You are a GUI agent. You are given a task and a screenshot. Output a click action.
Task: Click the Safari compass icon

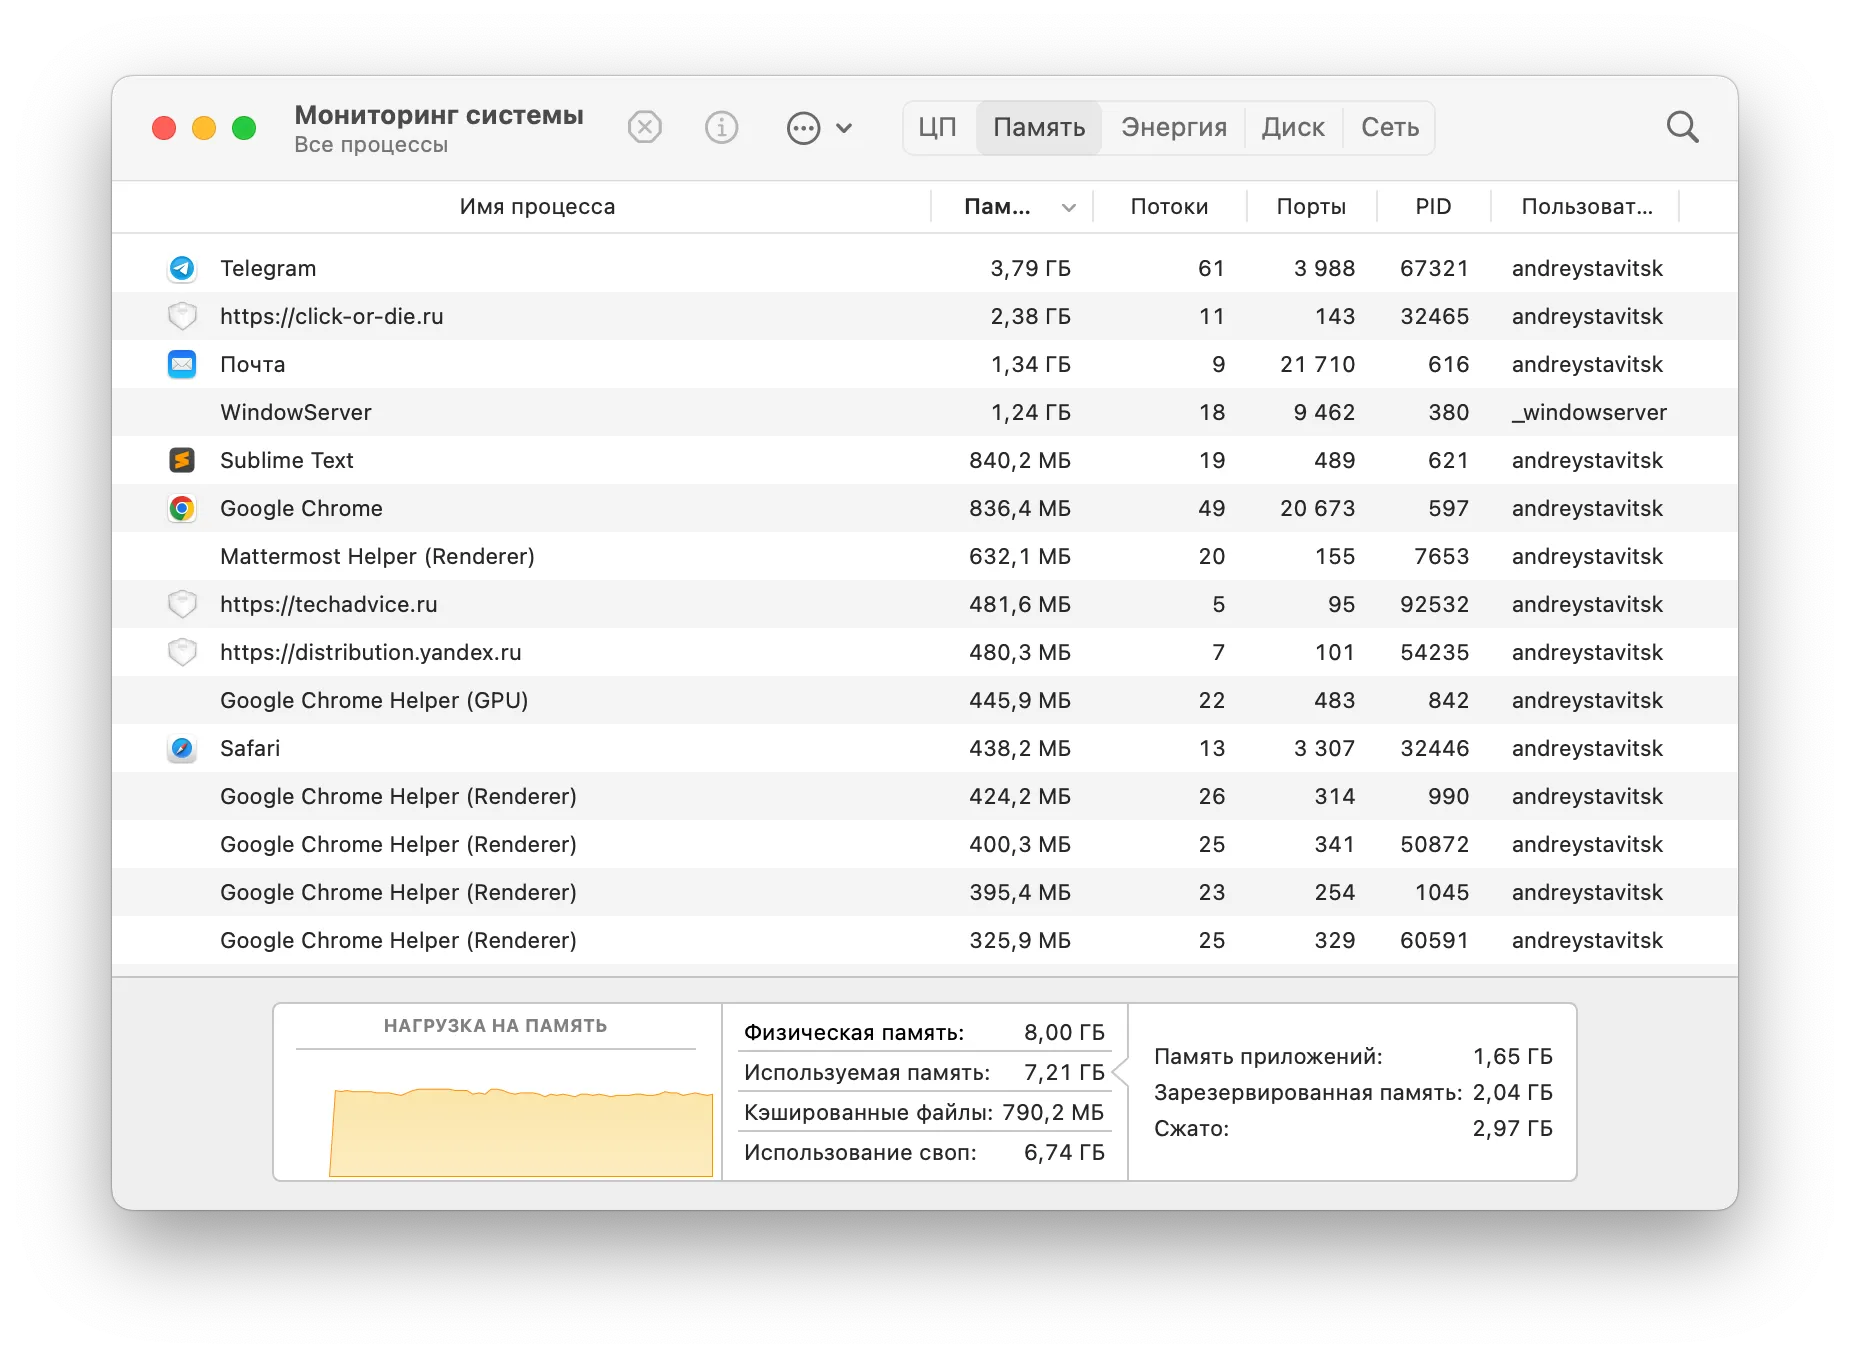182,748
